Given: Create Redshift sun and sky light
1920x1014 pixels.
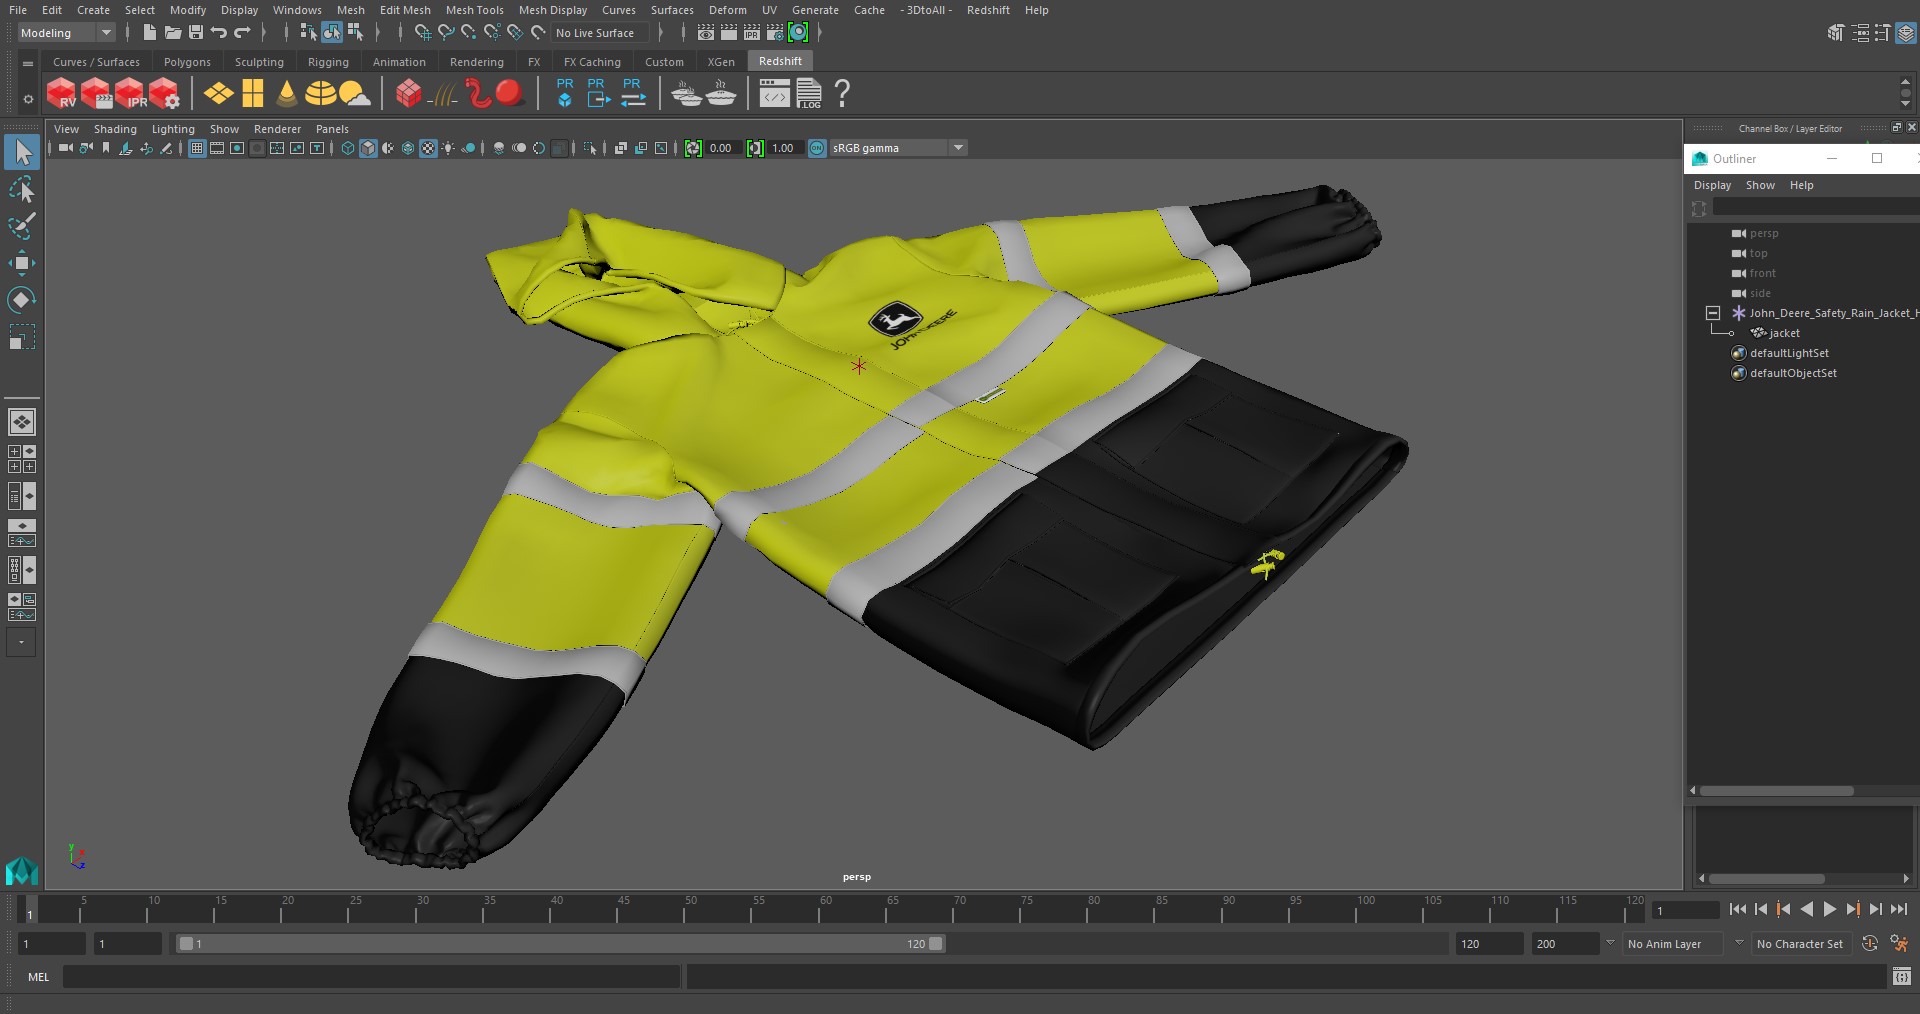Looking at the screenshot, I should 354,94.
